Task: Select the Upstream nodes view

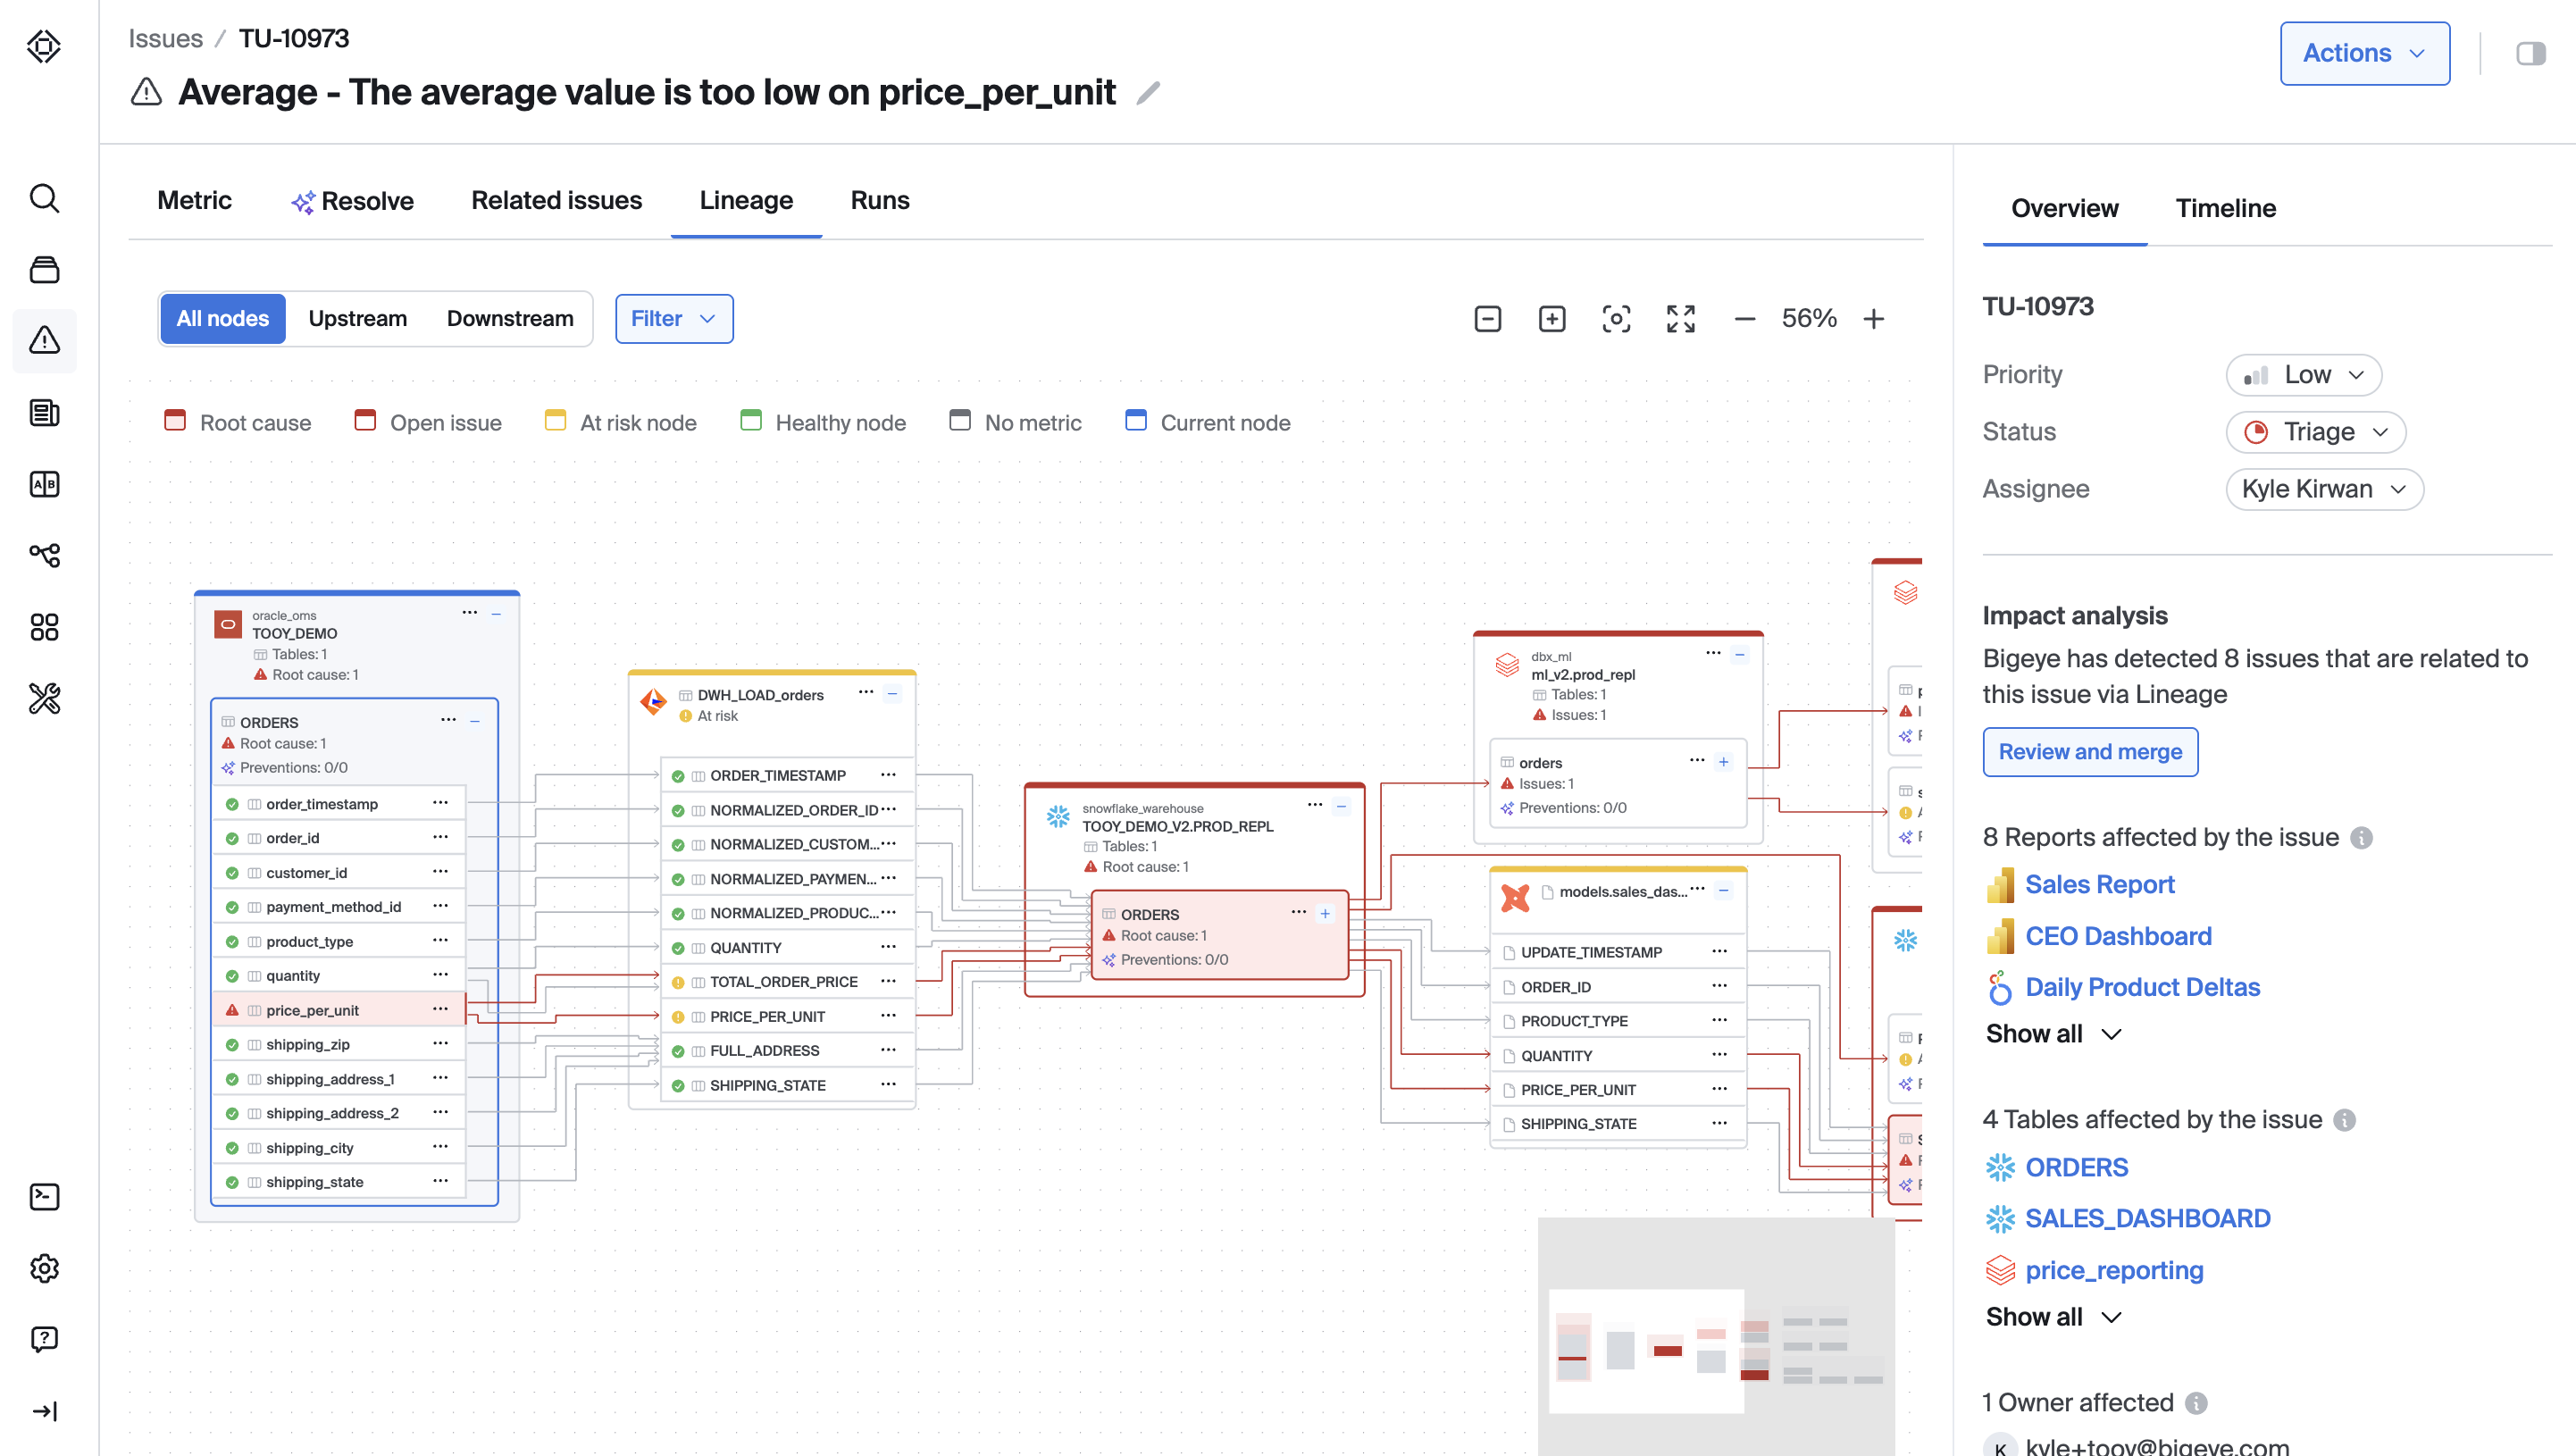Action: click(357, 319)
